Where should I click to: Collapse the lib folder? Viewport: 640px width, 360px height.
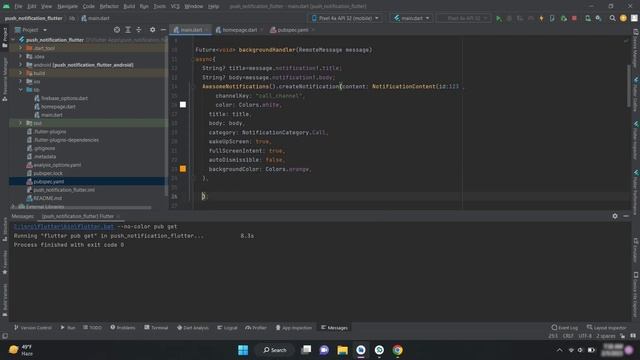20,90
